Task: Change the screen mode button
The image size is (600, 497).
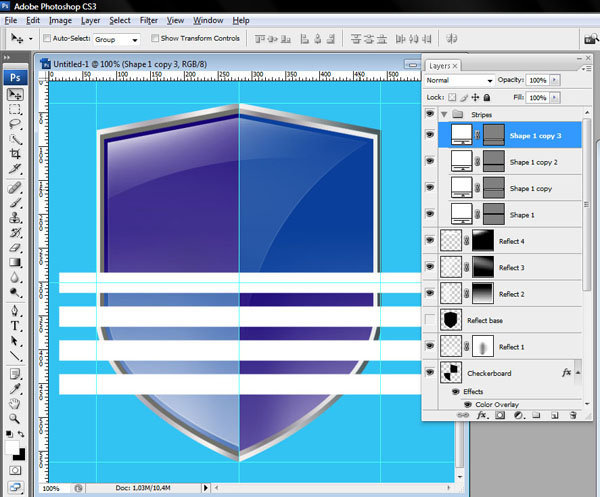Action: point(15,487)
